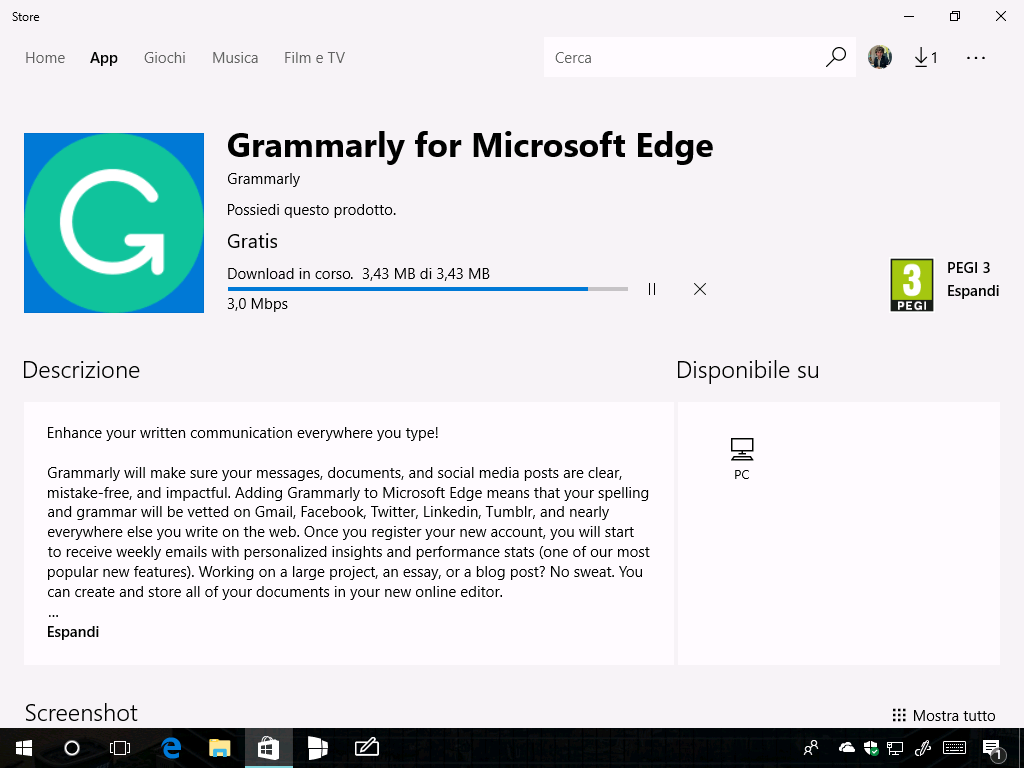Open Windows Defender shield tray icon

871,748
